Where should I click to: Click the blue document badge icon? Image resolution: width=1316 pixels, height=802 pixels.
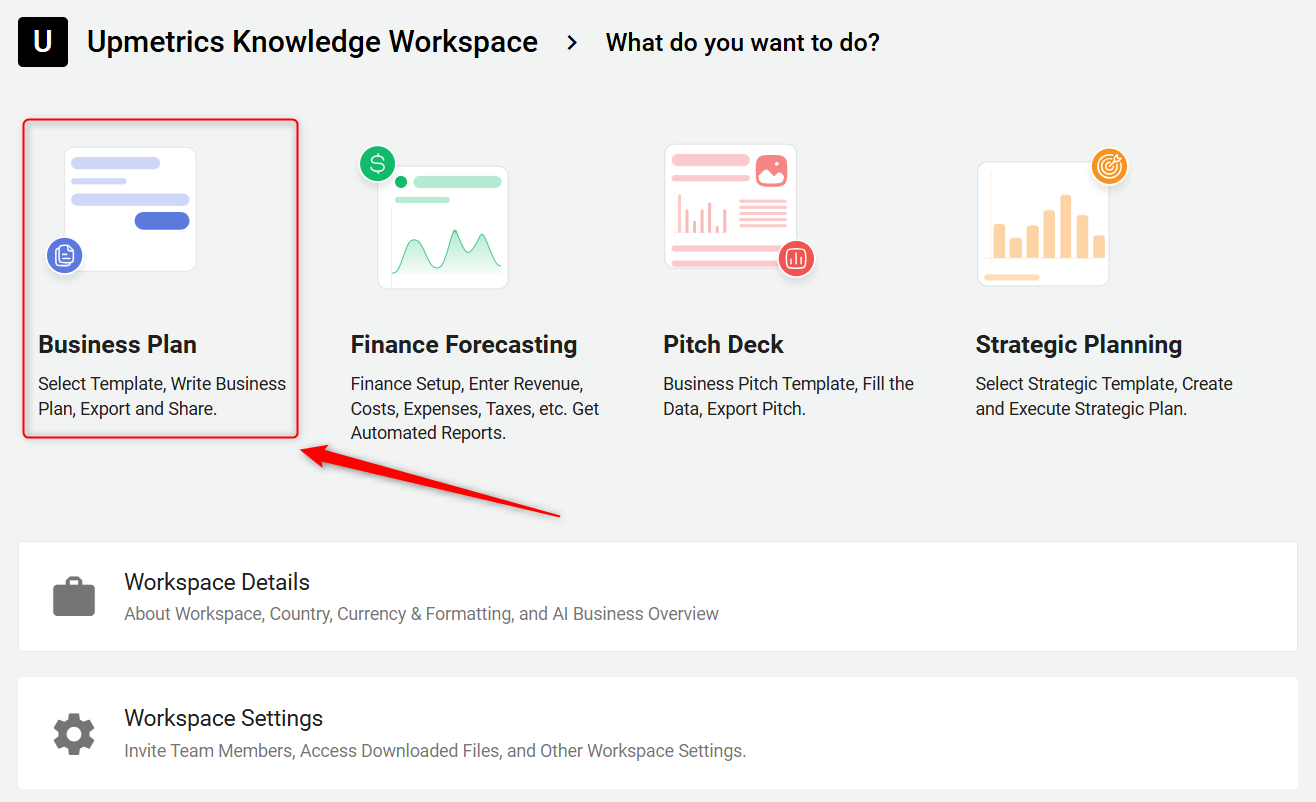coord(65,255)
